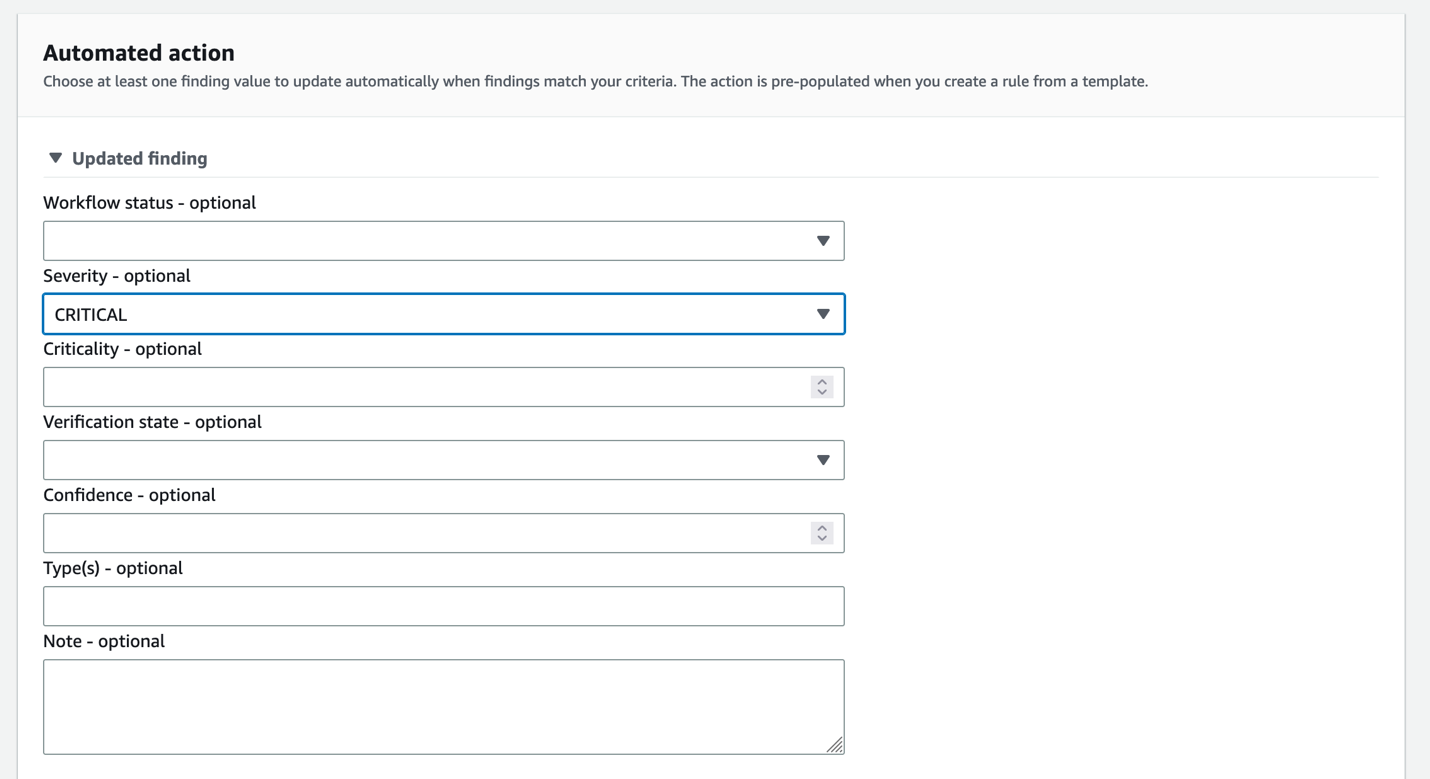
Task: Click the disclosure triangle beside Updated finding
Action: pyautogui.click(x=55, y=157)
